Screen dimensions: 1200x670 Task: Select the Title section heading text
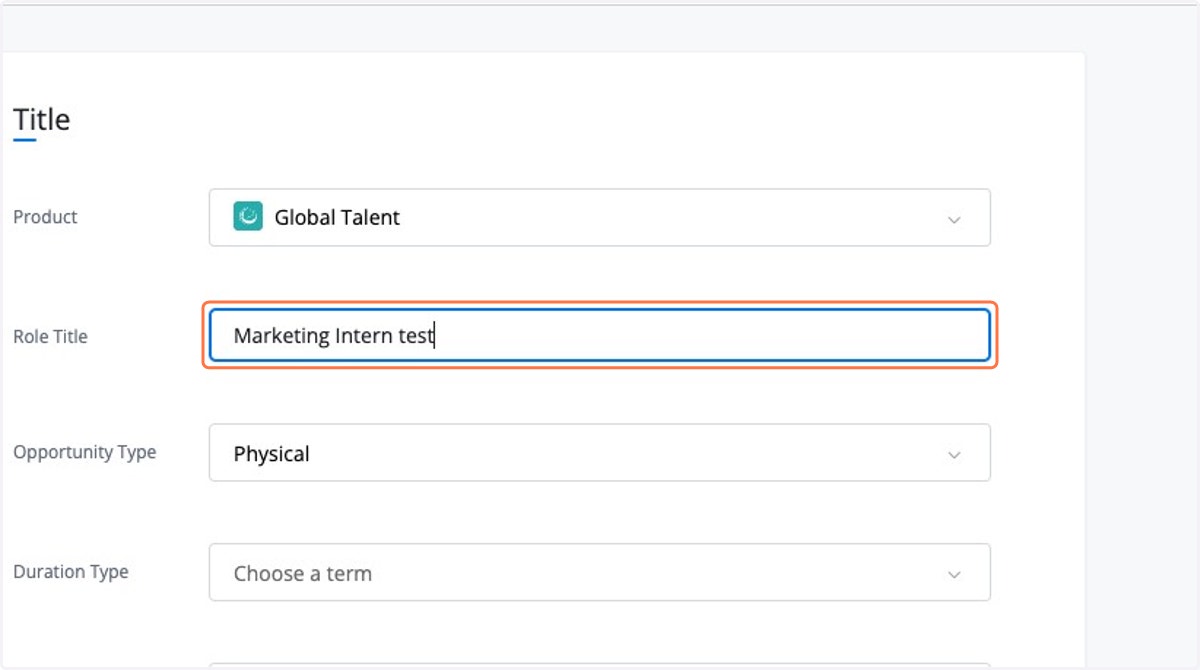pos(42,120)
